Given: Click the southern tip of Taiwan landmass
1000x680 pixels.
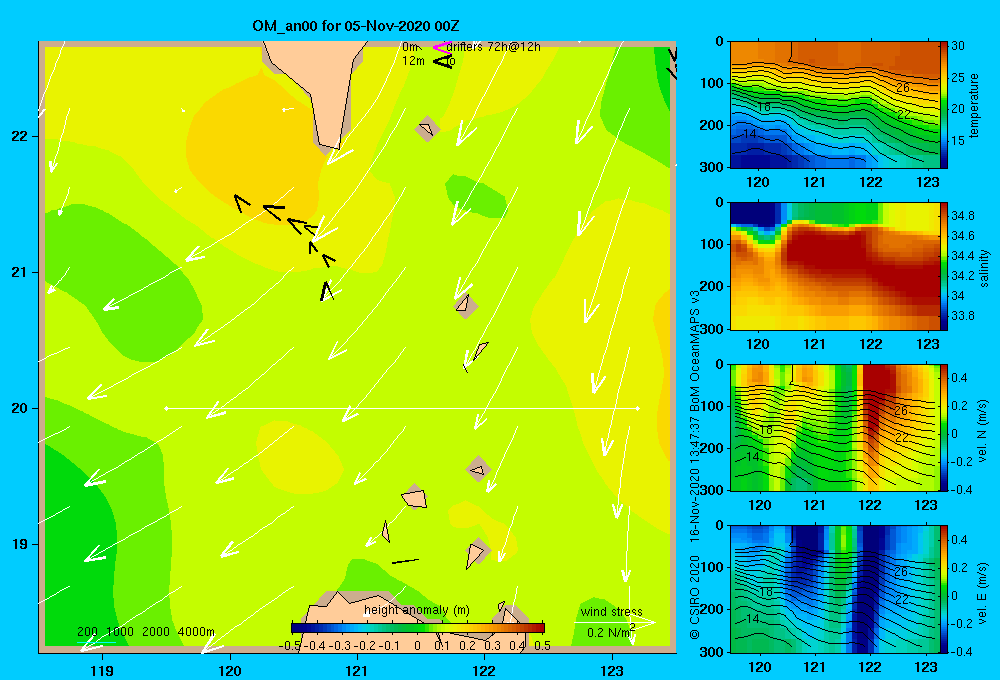Looking at the screenshot, I should pos(331,148).
